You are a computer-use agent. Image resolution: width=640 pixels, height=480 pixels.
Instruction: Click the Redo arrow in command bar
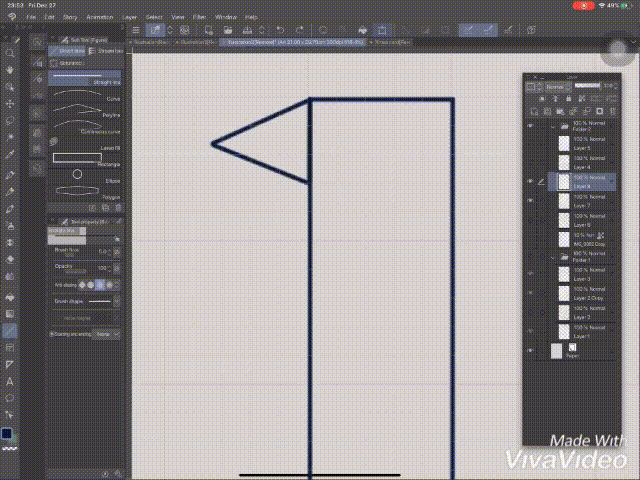300,30
